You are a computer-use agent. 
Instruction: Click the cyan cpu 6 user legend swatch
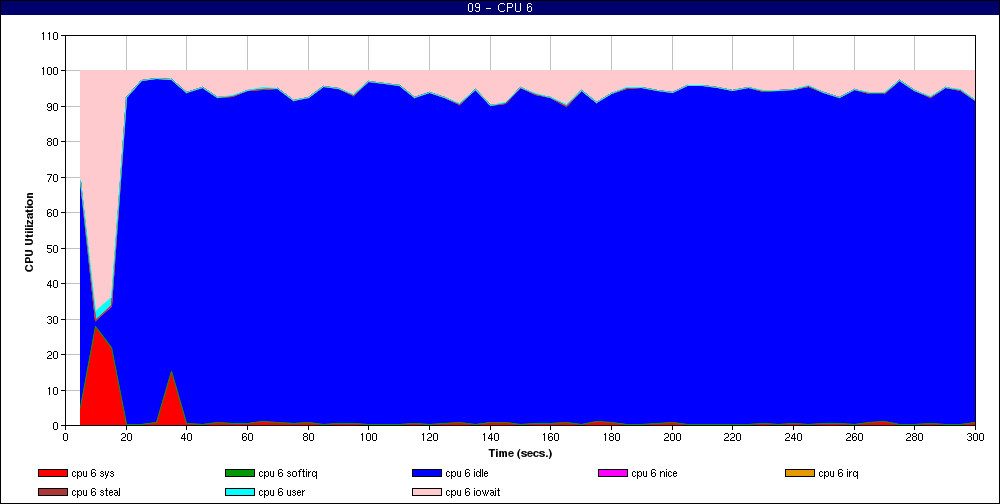[x=239, y=493]
